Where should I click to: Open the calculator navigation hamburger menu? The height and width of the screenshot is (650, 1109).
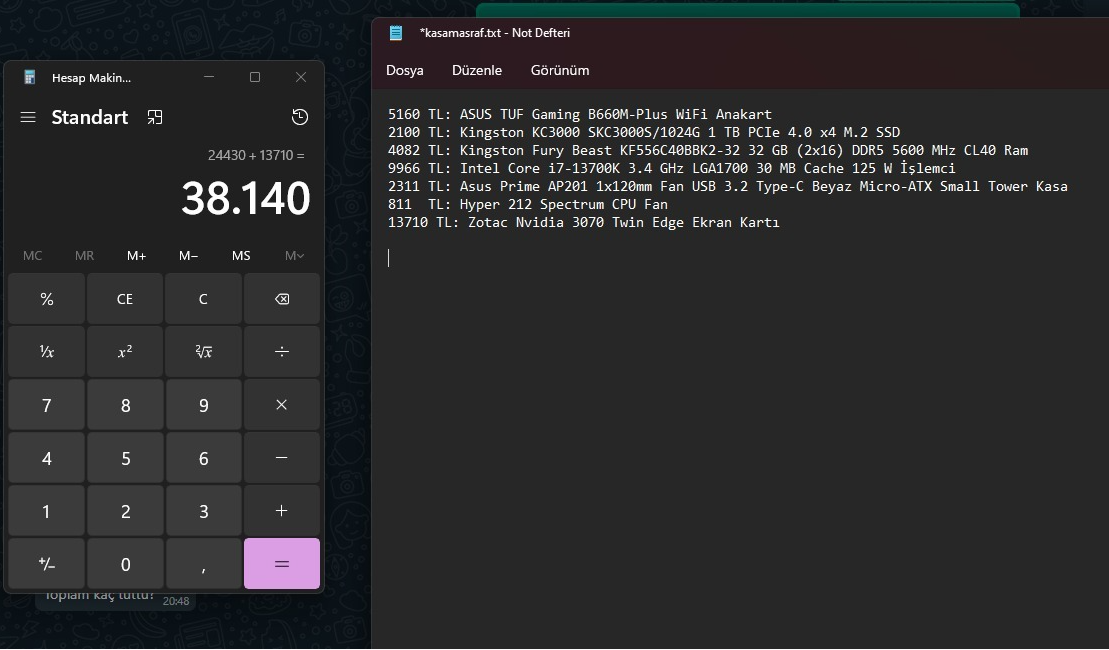click(28, 117)
